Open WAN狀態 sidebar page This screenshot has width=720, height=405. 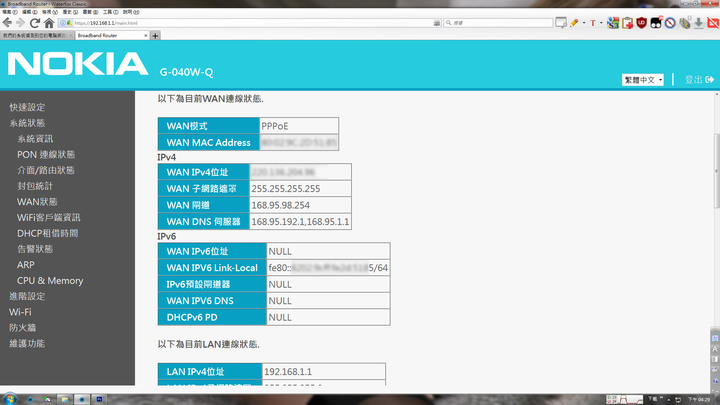pyautogui.click(x=37, y=202)
